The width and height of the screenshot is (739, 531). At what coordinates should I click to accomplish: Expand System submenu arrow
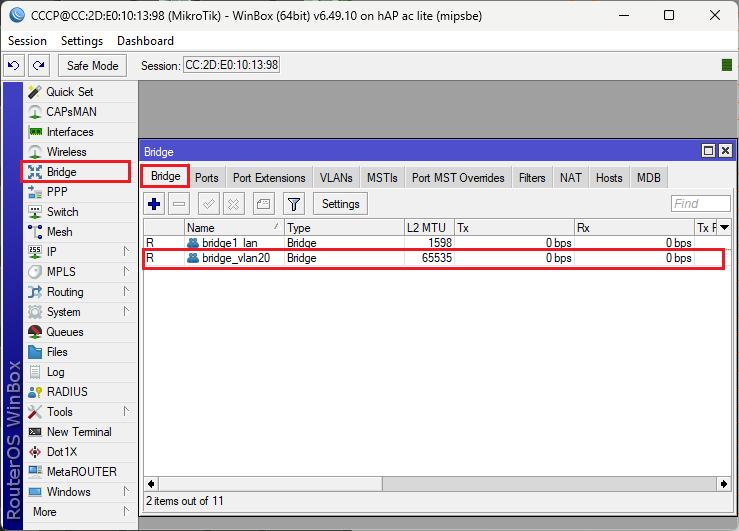[x=126, y=311]
